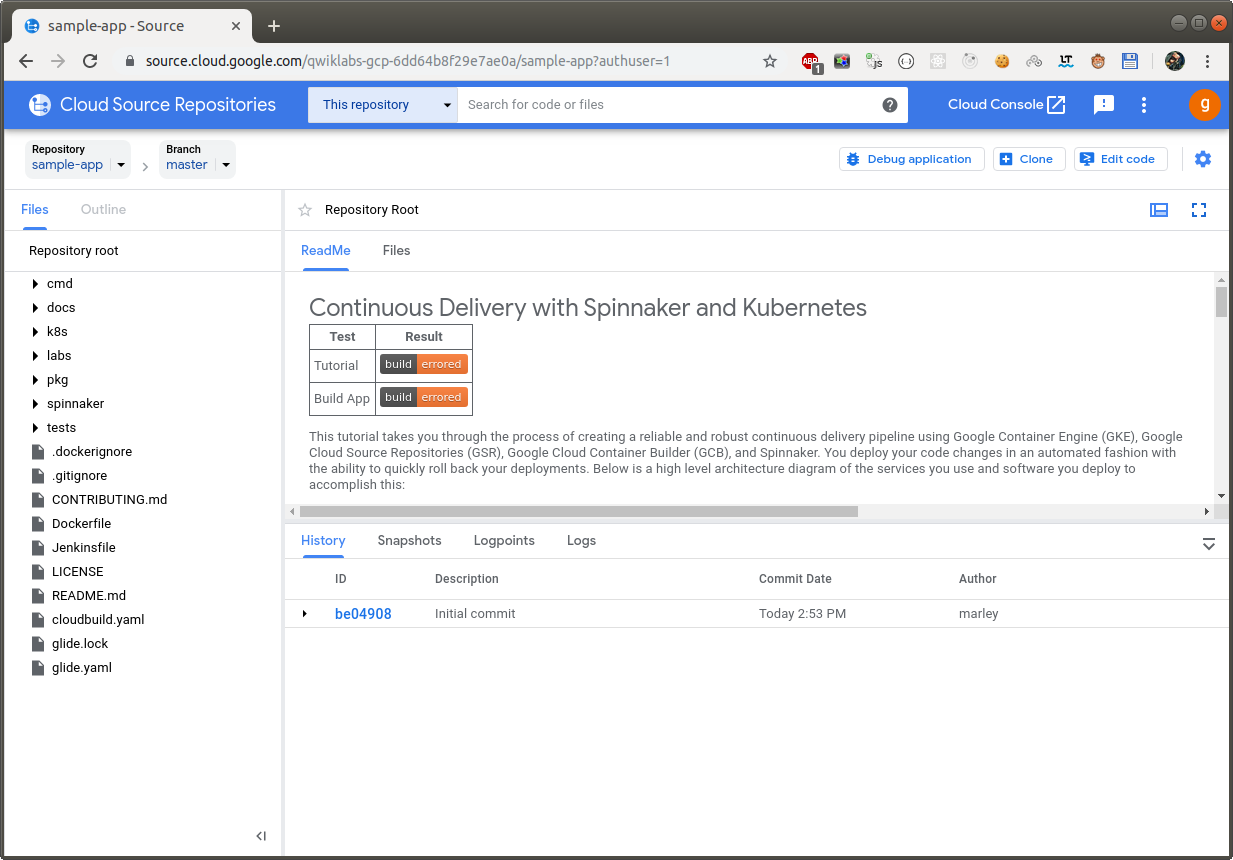Click the ReadMe vertical scrollbar thumb
The width and height of the screenshot is (1233, 860).
tap(1221, 301)
